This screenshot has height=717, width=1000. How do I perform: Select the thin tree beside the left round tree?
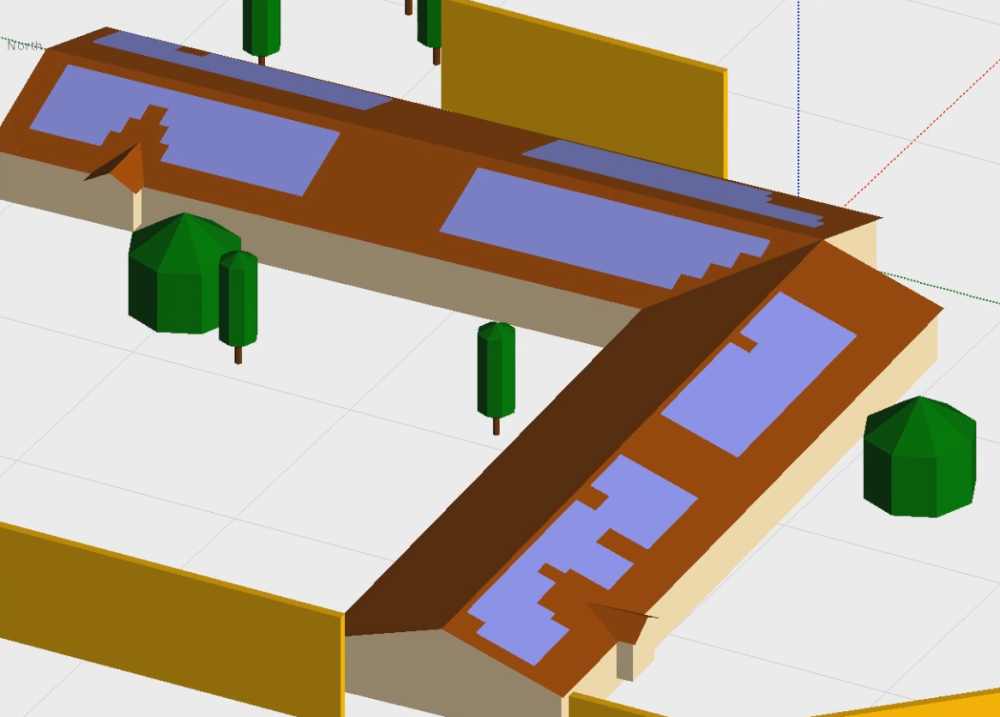238,300
